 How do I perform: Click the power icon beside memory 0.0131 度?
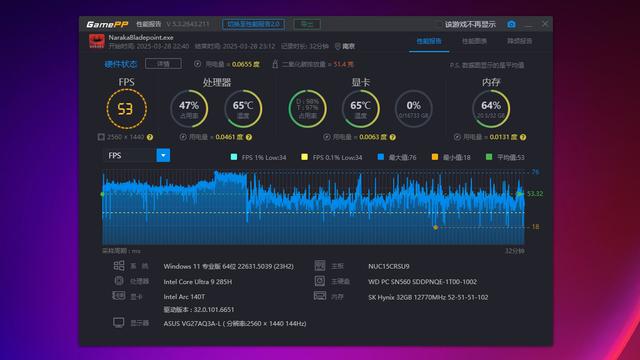click(457, 137)
